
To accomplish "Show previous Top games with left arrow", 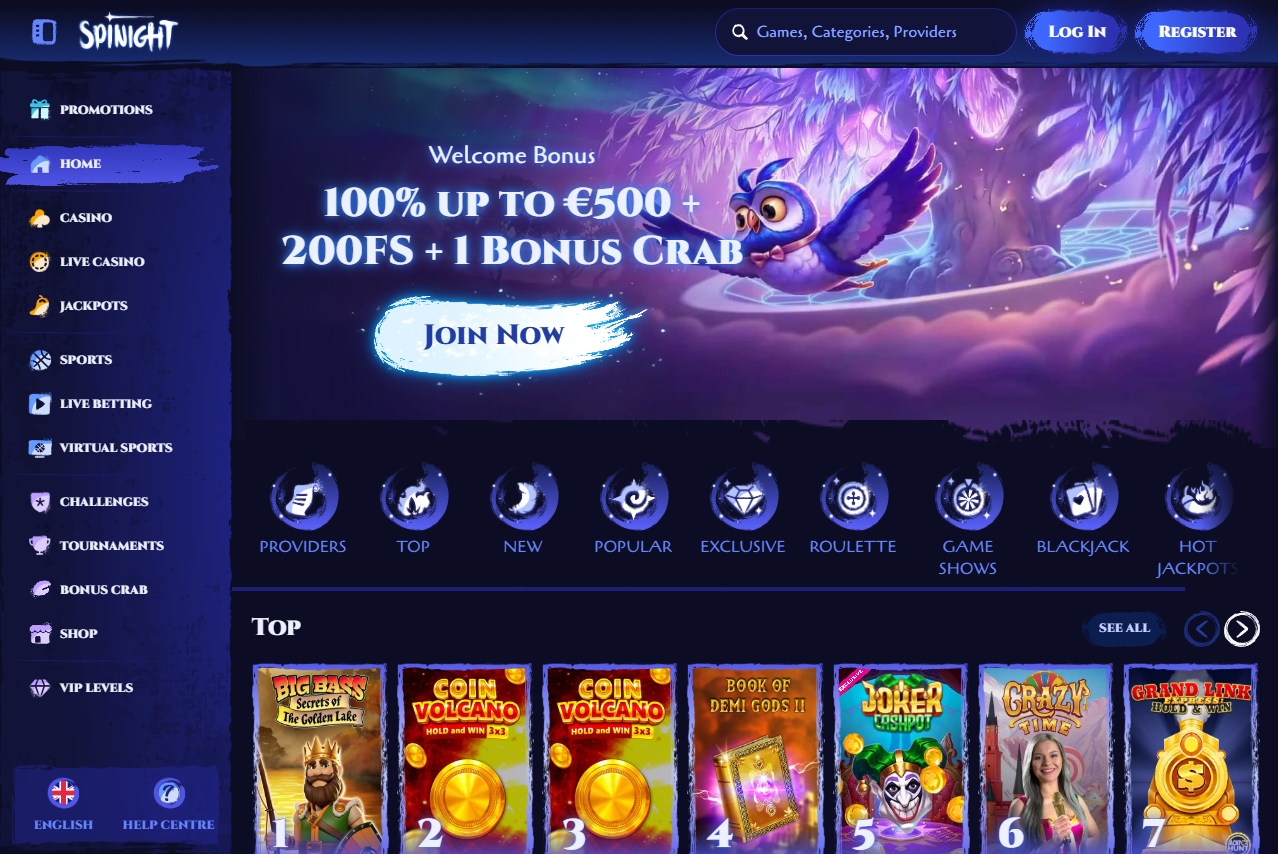I will (x=1201, y=629).
